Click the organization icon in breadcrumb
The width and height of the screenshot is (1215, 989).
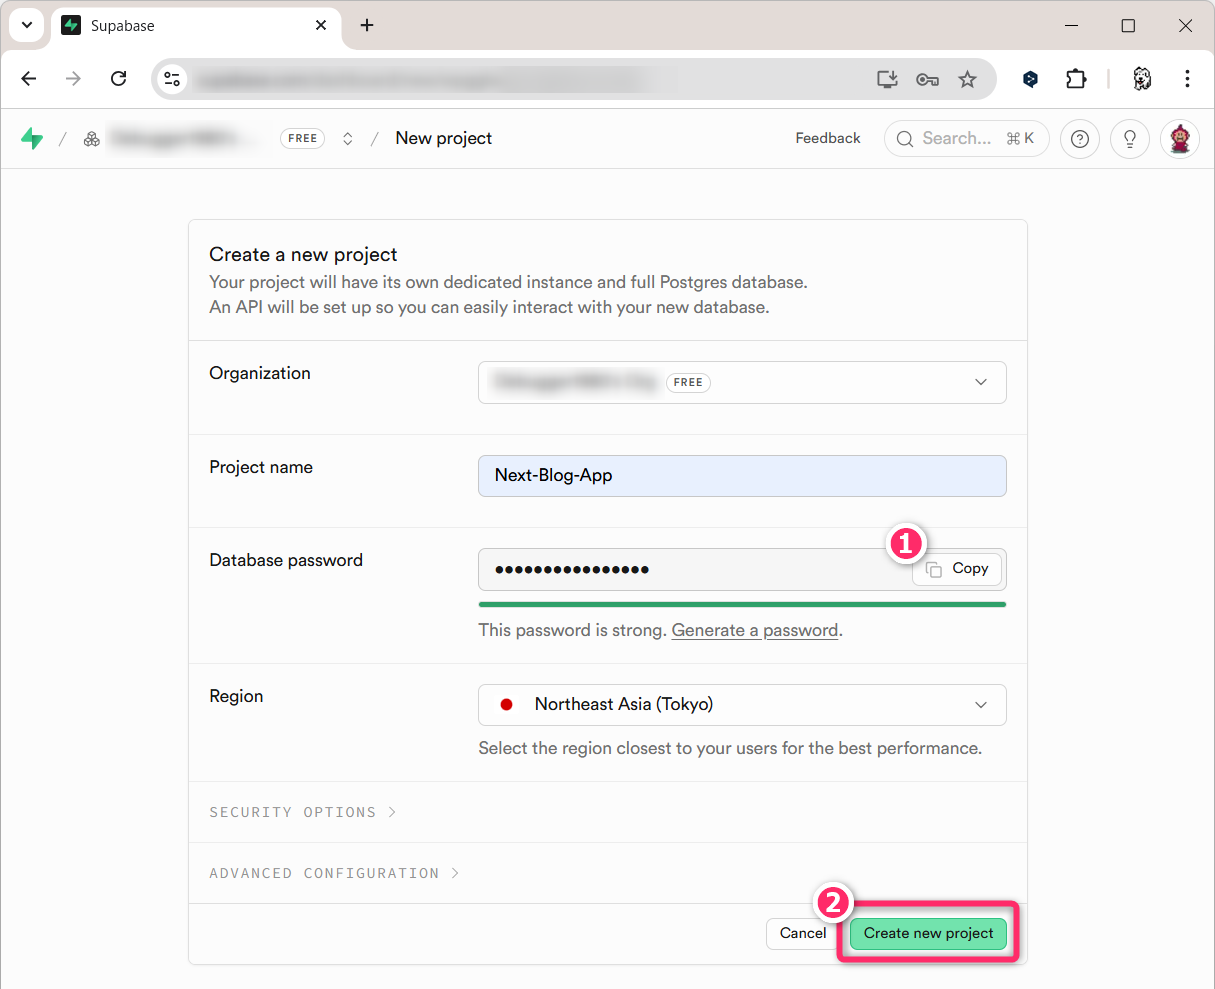92,139
